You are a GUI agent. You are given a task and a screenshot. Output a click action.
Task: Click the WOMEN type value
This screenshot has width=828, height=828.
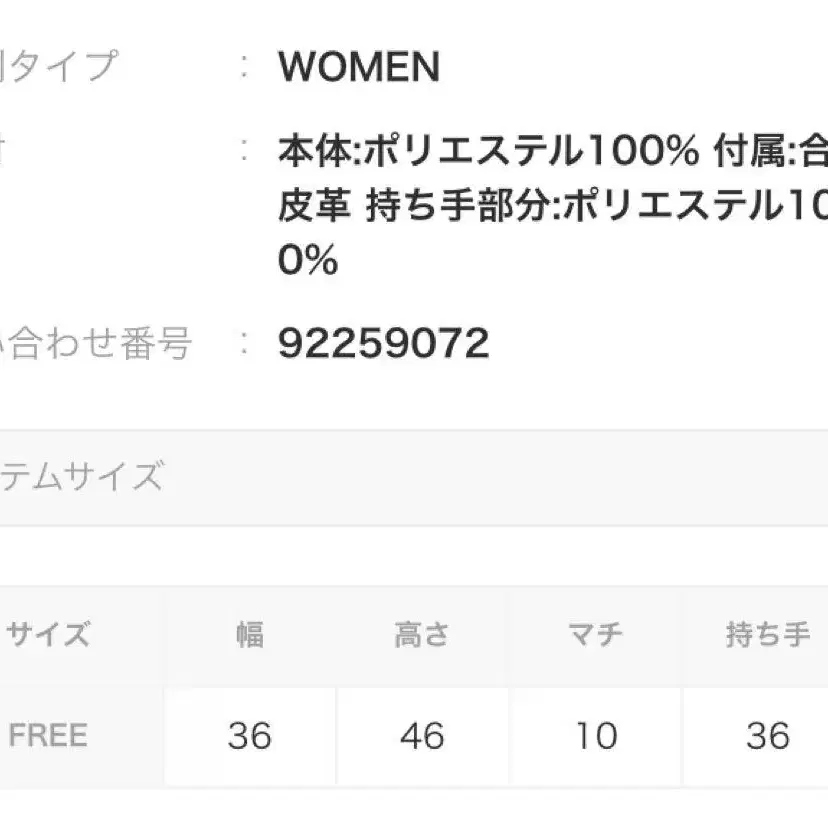(359, 68)
